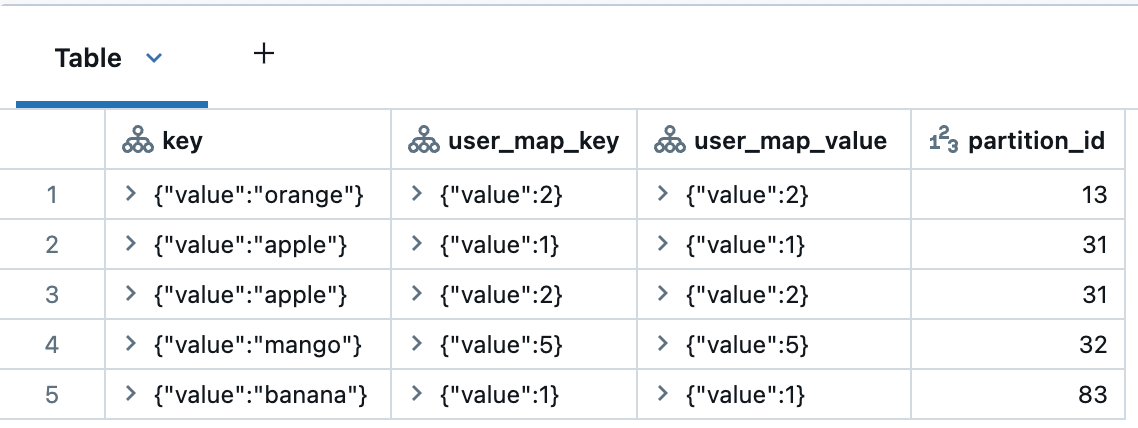Image resolution: width=1138 pixels, height=428 pixels.
Task: Click the struct icon on user_map_value header
Action: [669, 142]
